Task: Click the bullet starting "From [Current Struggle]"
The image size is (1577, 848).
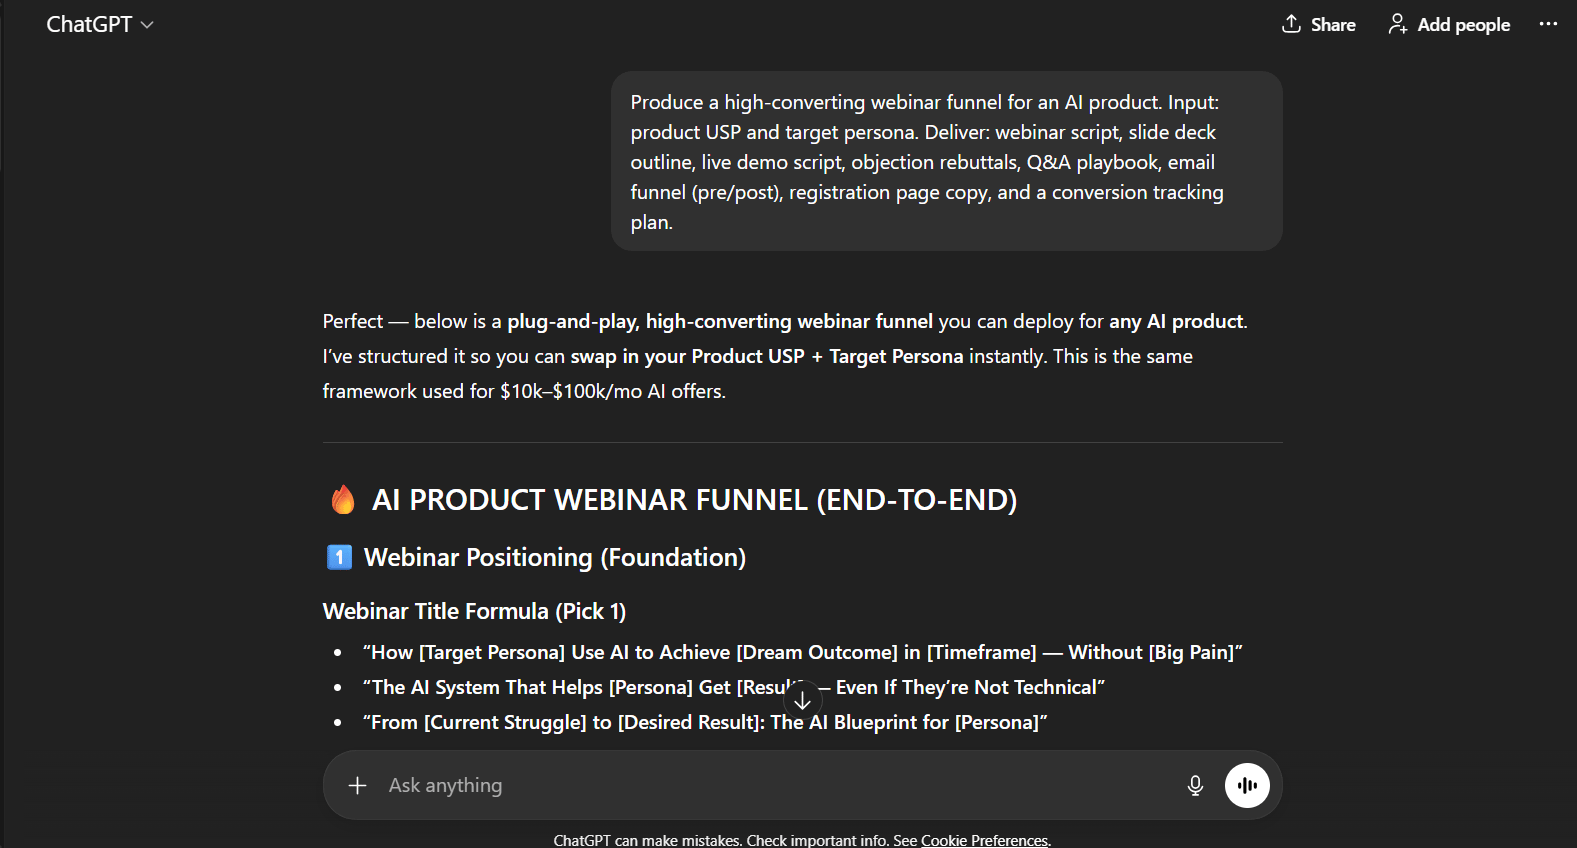Action: pos(704,722)
